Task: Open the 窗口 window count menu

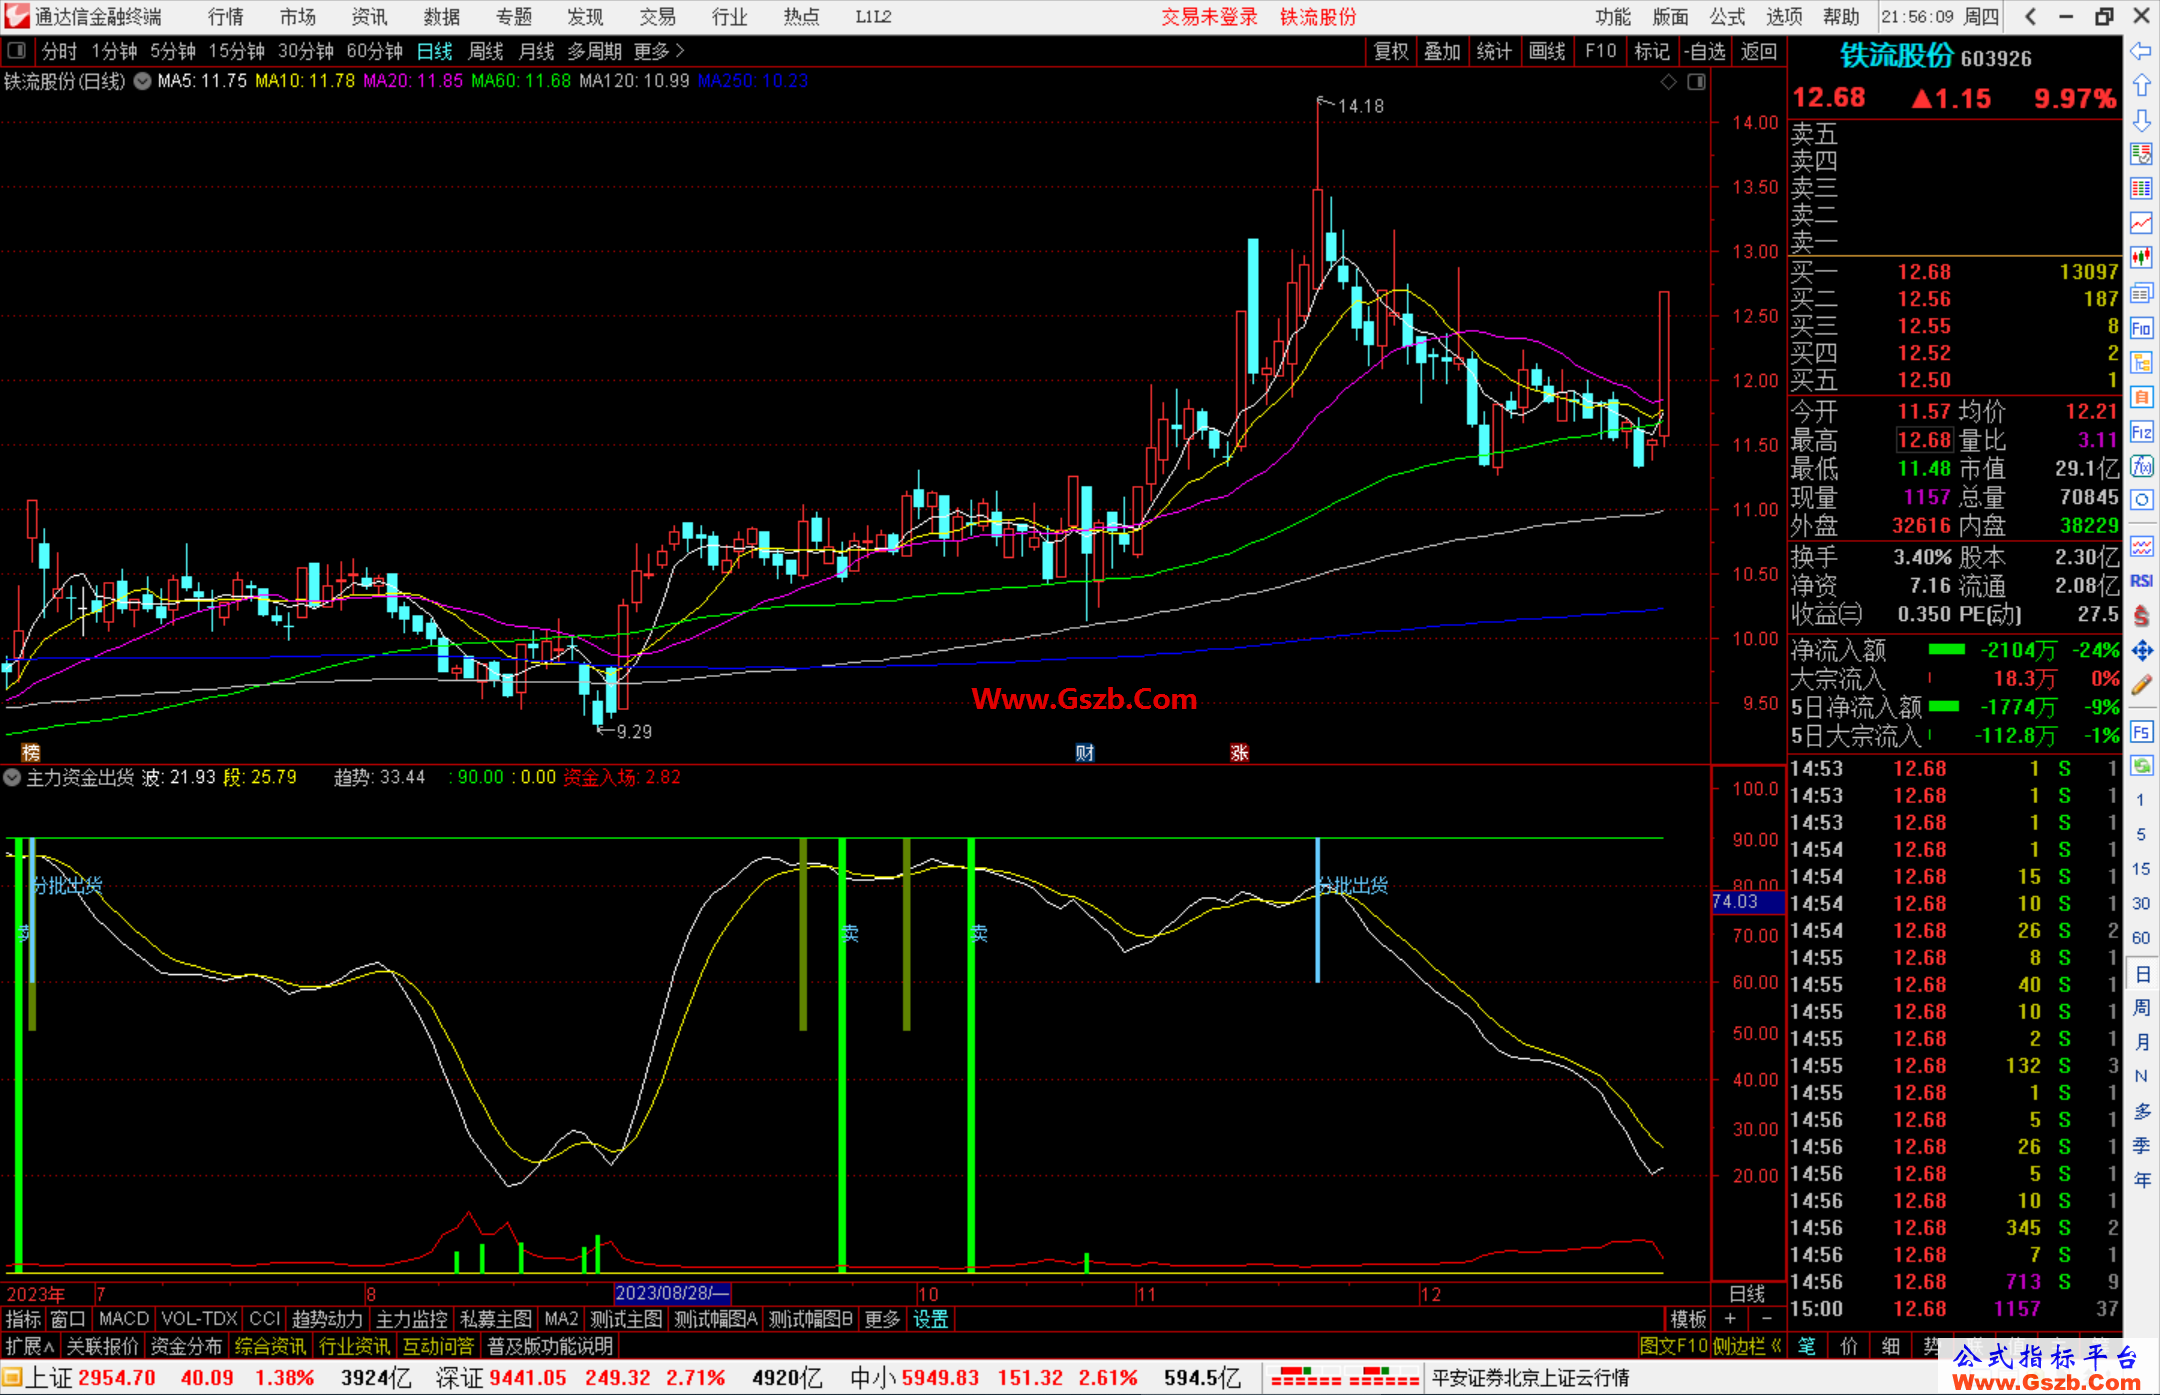Action: point(68,1319)
